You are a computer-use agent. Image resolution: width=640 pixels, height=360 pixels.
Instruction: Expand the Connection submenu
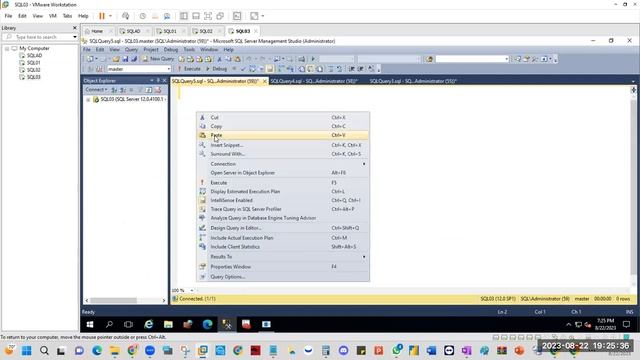tap(283, 164)
